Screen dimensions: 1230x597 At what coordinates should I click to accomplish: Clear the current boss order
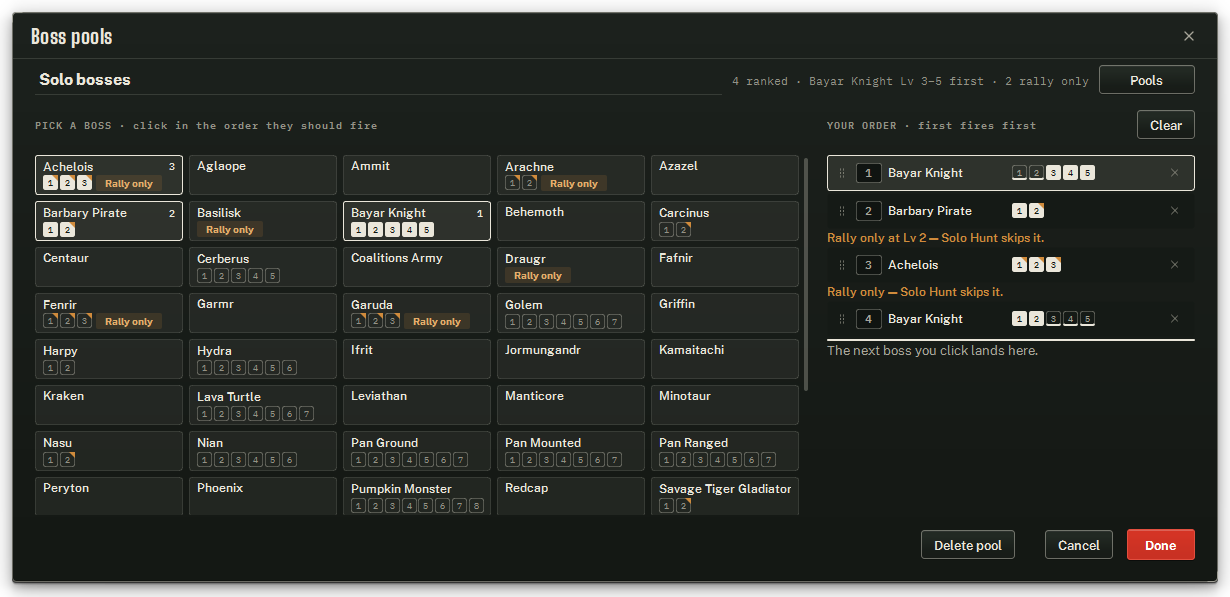1166,125
